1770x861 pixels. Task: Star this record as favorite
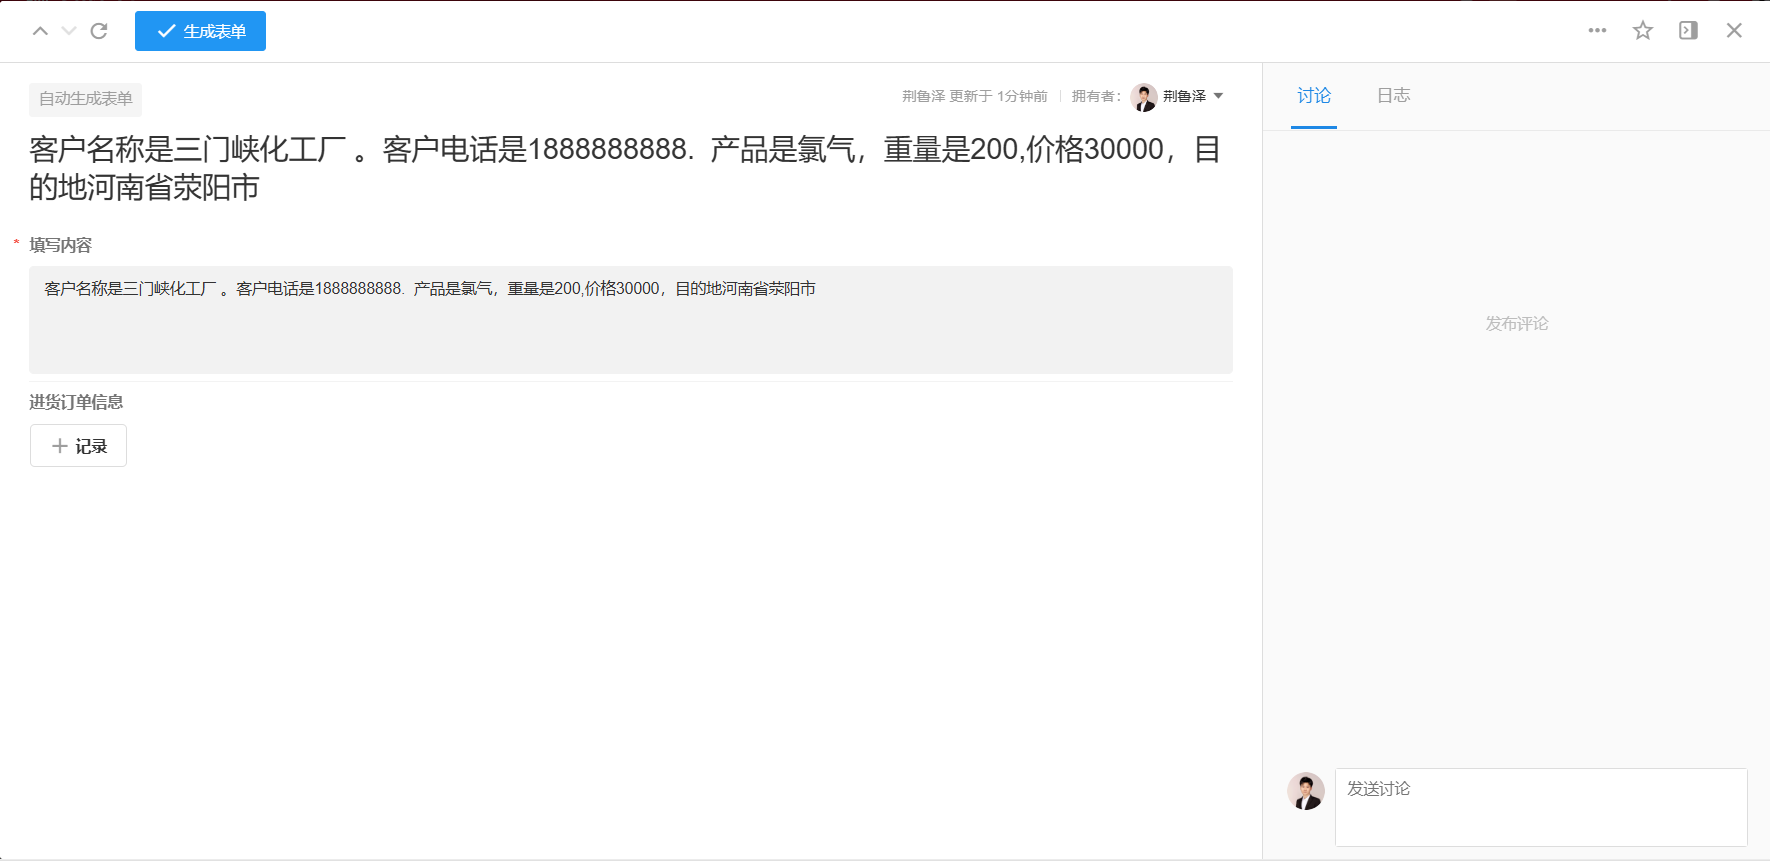point(1643,31)
